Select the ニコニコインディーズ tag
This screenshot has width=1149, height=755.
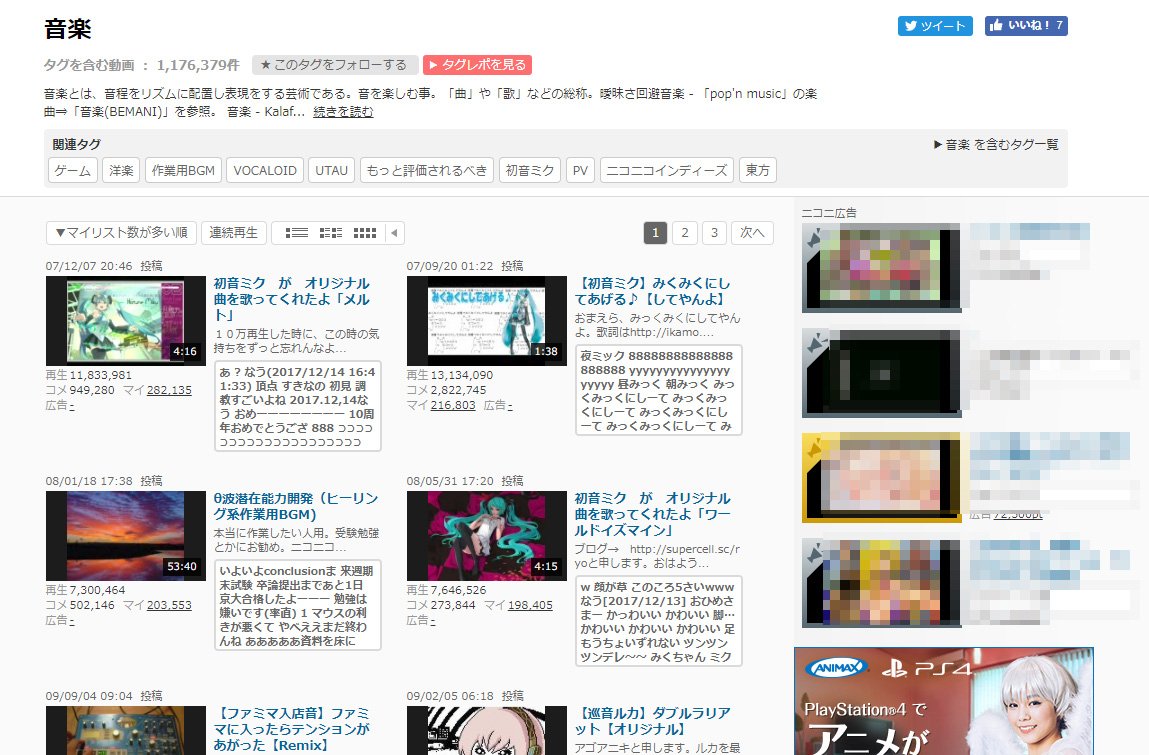click(x=667, y=171)
